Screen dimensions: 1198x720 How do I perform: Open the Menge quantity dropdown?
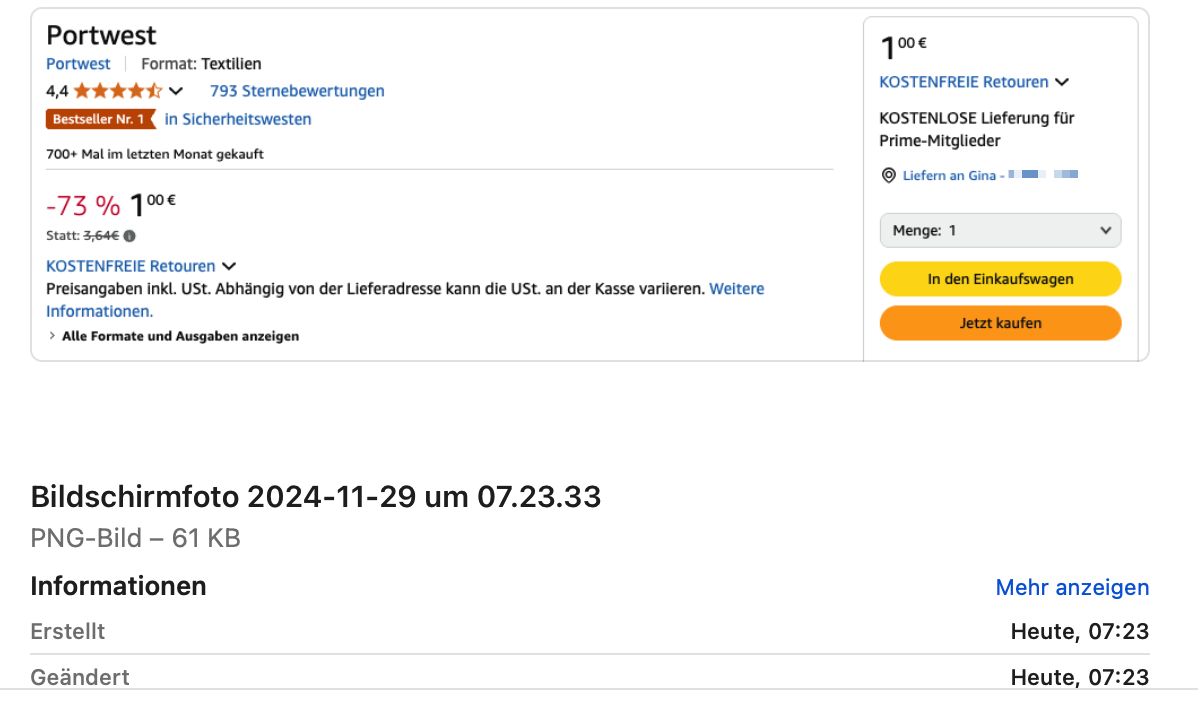coord(1000,230)
